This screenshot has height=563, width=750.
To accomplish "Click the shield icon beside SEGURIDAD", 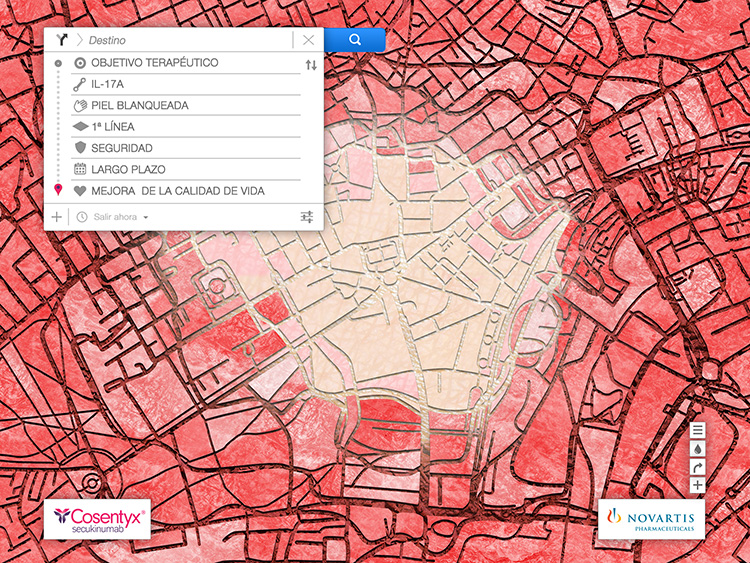I will [80, 147].
